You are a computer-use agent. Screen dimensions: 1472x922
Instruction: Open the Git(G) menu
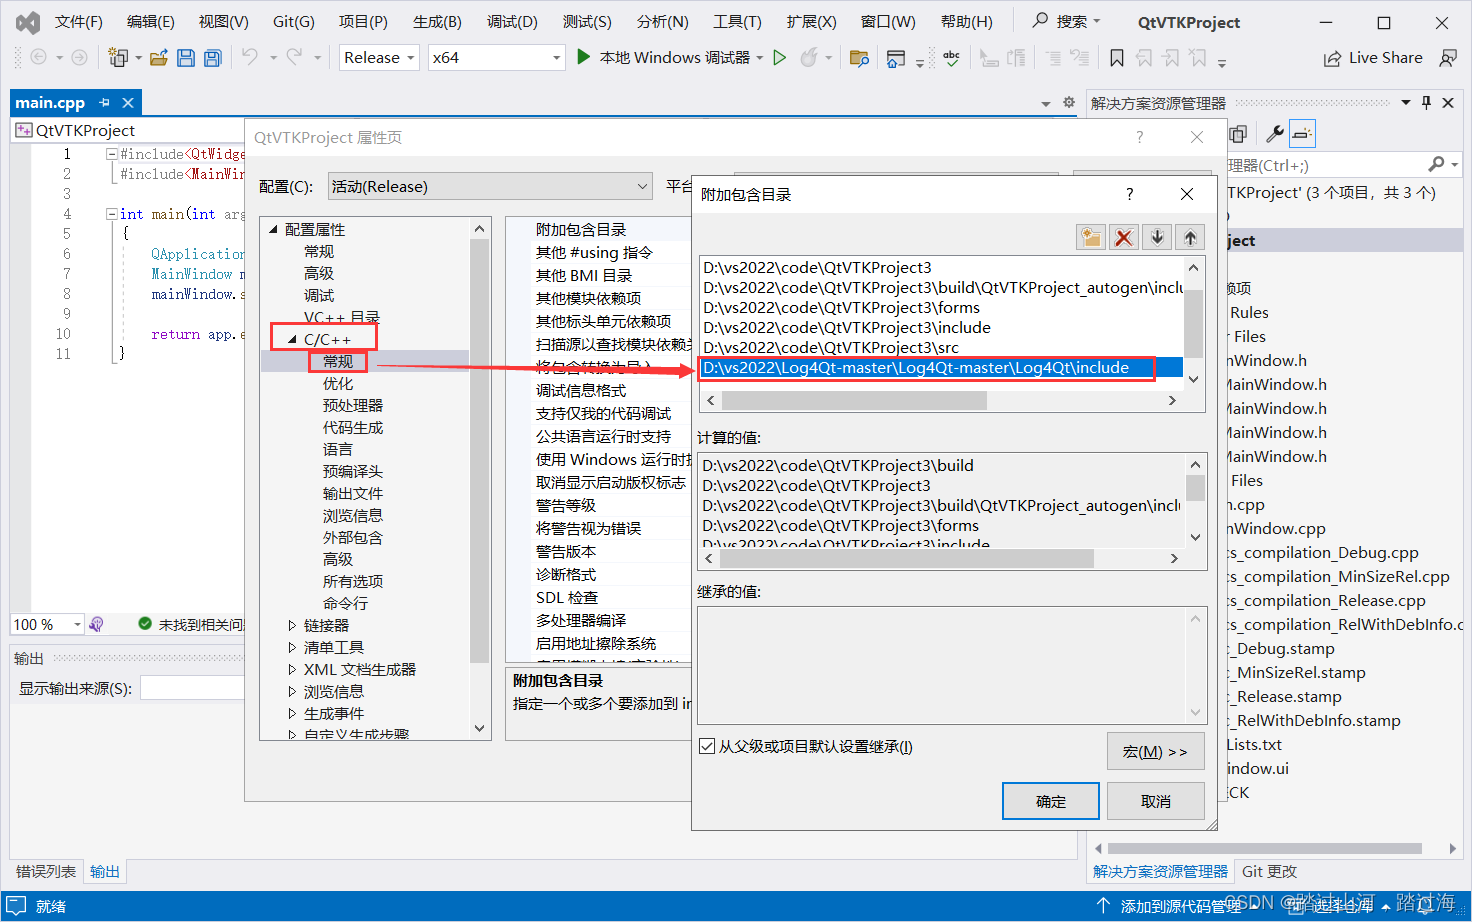(293, 21)
